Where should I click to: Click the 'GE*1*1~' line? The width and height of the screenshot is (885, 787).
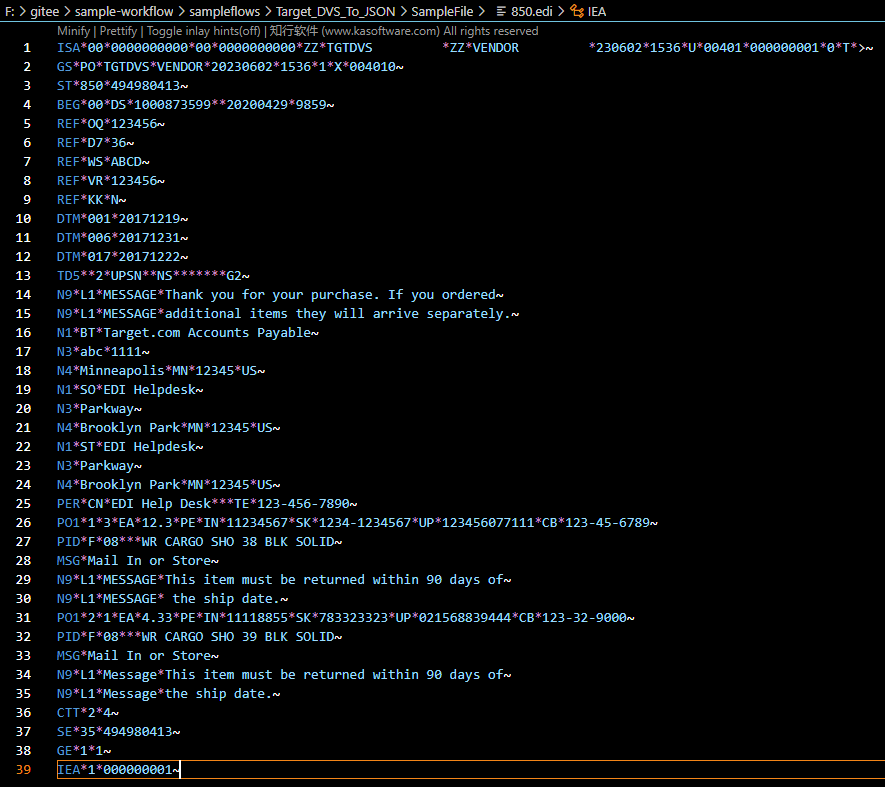click(84, 751)
